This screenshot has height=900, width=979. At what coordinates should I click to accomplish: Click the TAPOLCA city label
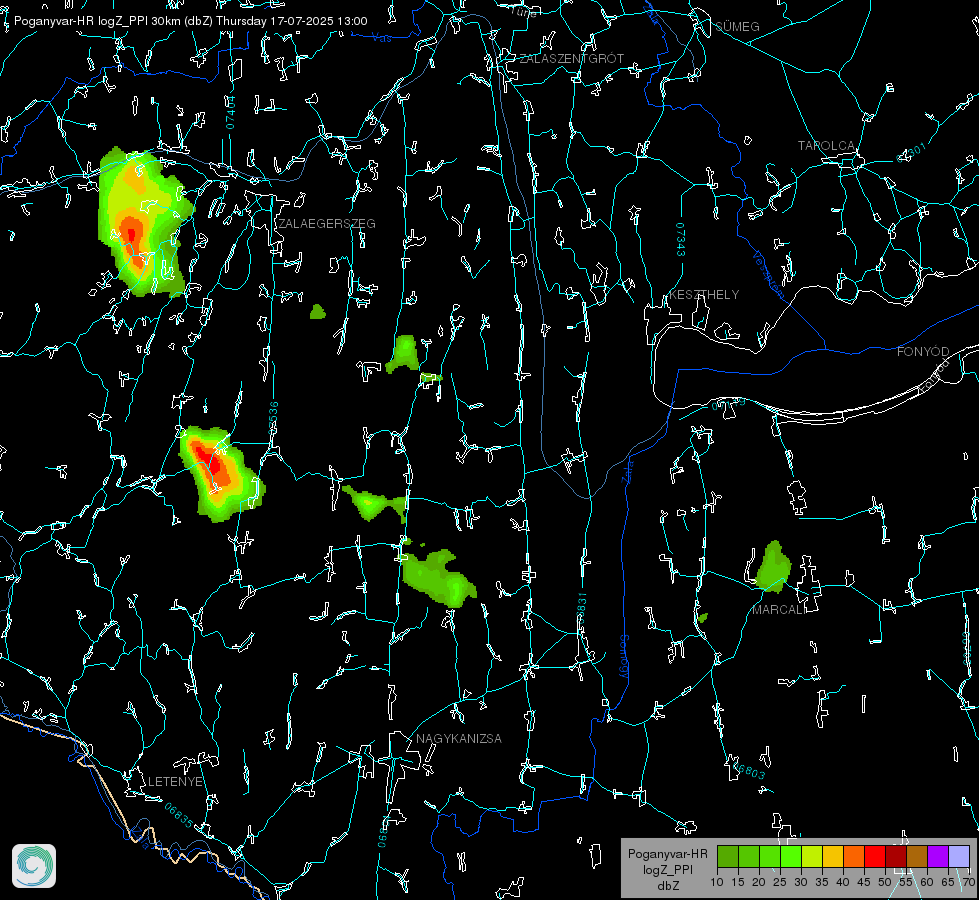tap(826, 146)
